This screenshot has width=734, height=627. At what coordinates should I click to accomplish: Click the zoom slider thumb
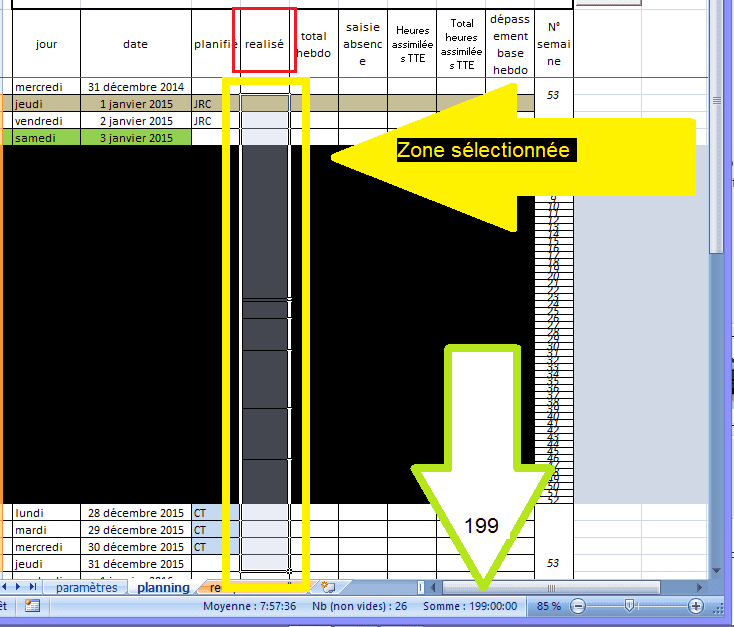629,606
